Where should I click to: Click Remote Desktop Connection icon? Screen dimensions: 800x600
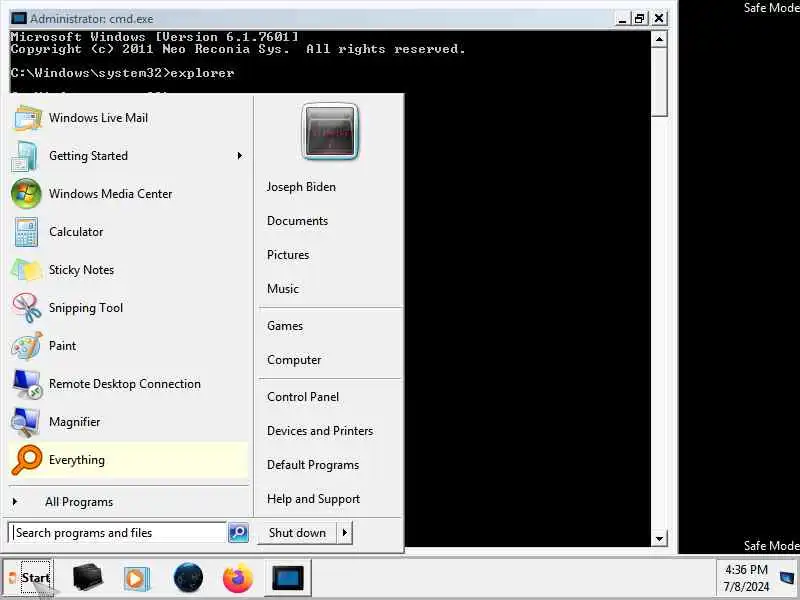27,384
